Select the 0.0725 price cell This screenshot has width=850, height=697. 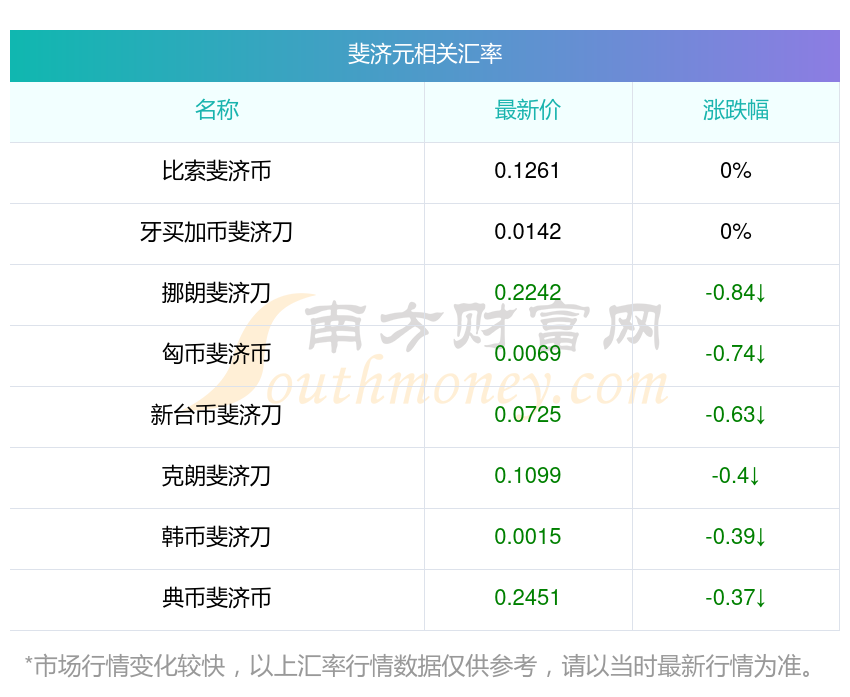tap(528, 415)
